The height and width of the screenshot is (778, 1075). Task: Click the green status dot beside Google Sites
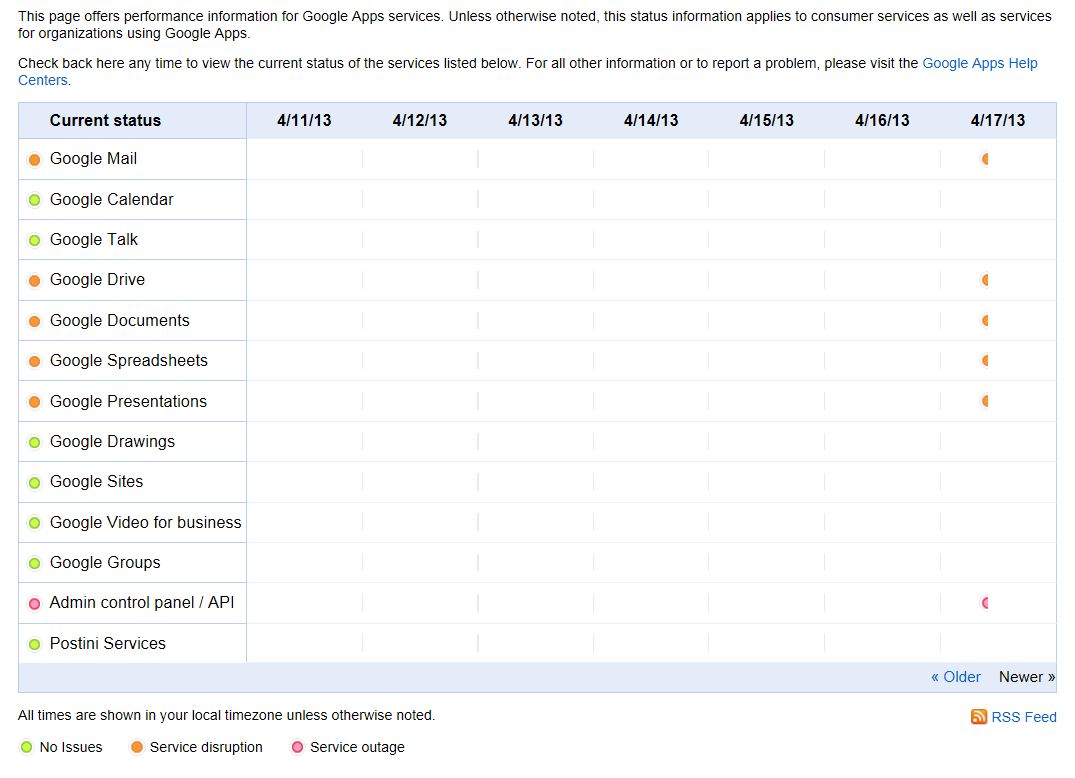(34, 483)
